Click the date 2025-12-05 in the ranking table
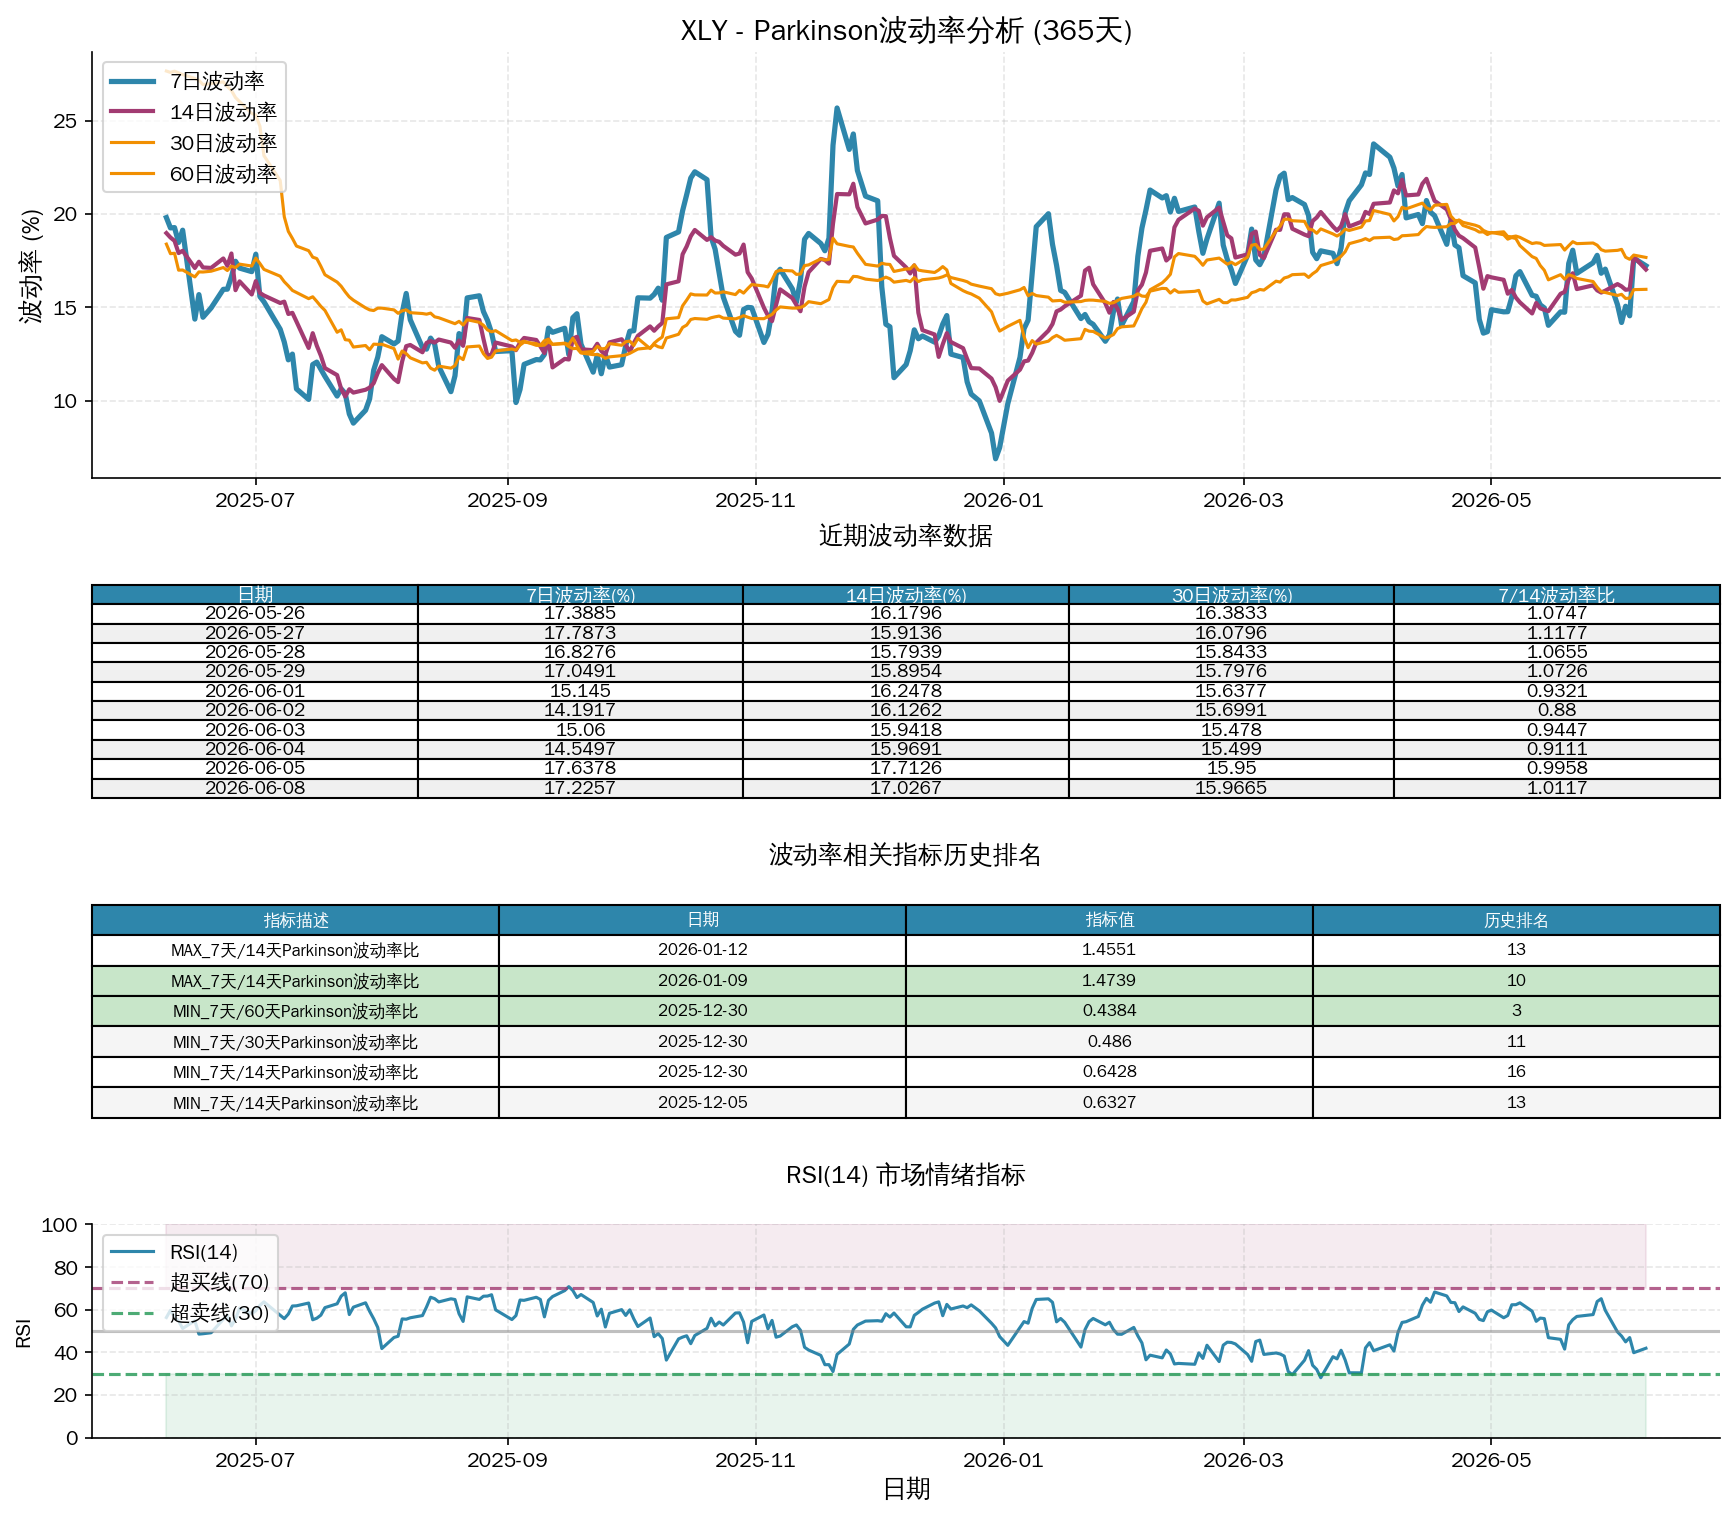Viewport: 1734px width, 1516px height. (703, 1103)
